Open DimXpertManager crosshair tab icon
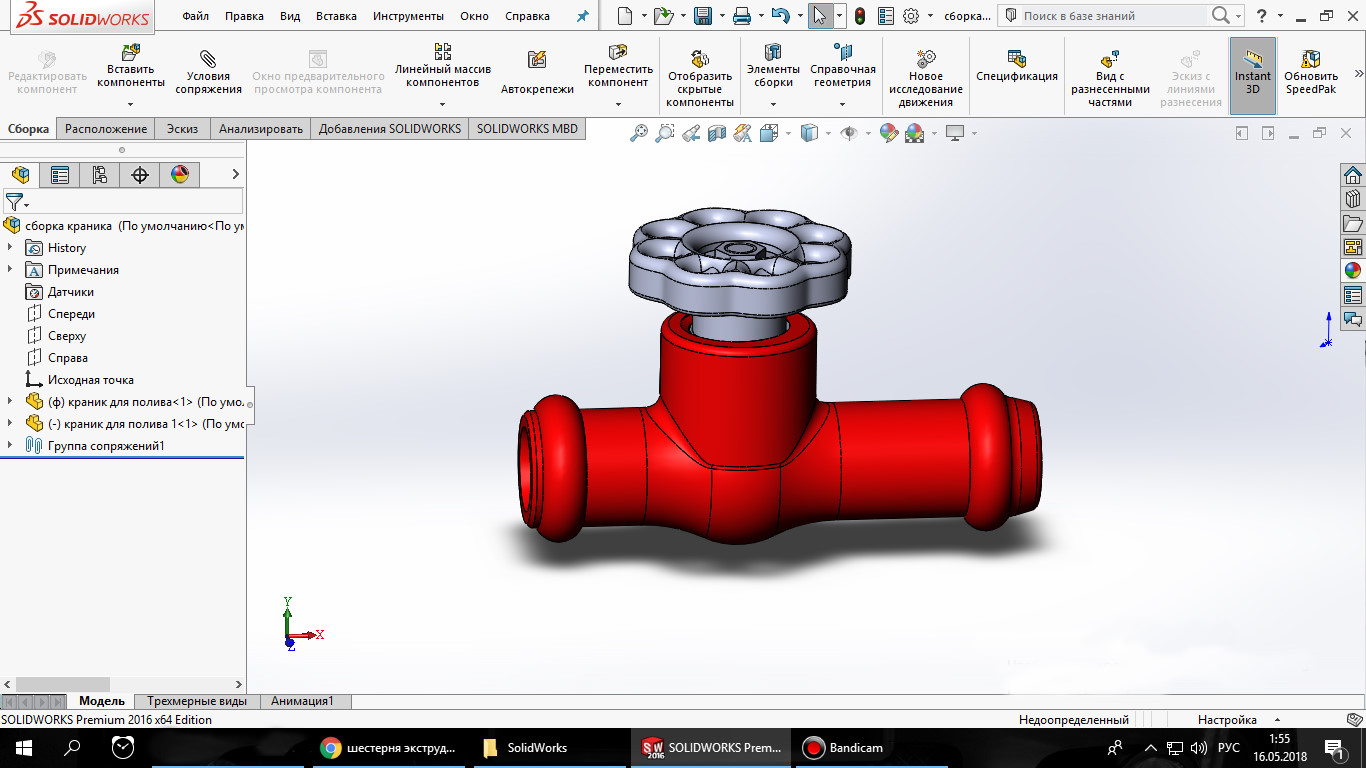The height and width of the screenshot is (768, 1366). [x=140, y=175]
